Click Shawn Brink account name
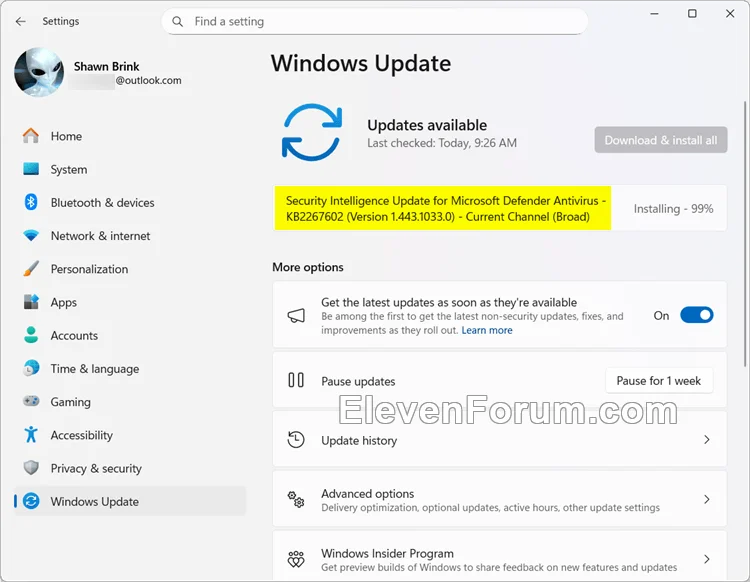Viewport: 750px width, 582px height. click(106, 66)
